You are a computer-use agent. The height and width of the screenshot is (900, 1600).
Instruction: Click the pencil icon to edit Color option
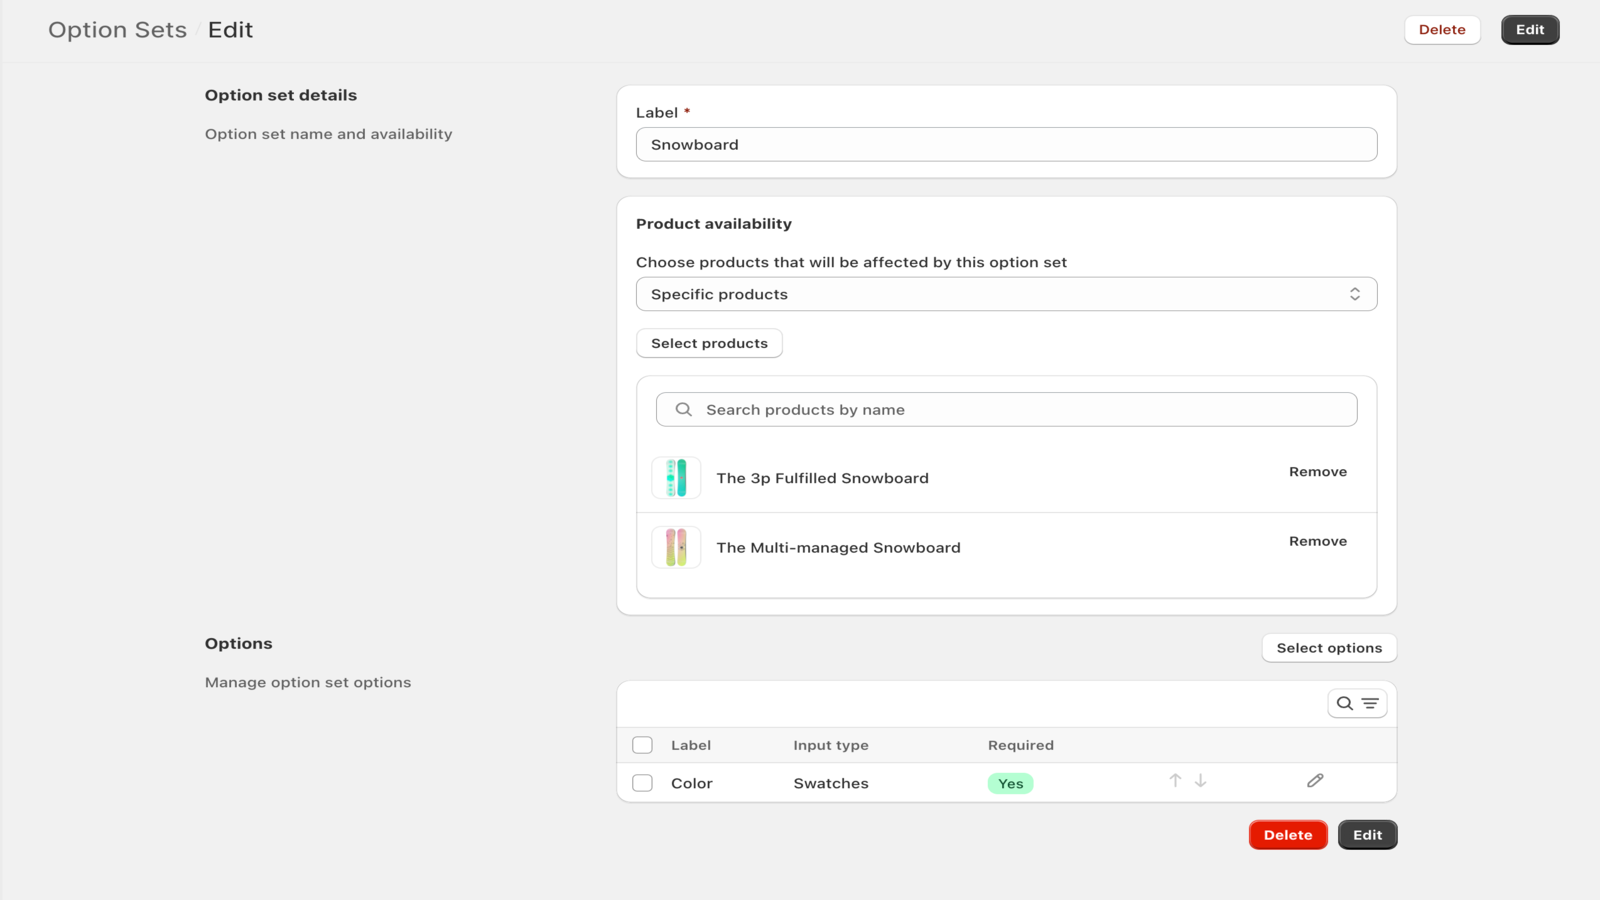coord(1315,780)
